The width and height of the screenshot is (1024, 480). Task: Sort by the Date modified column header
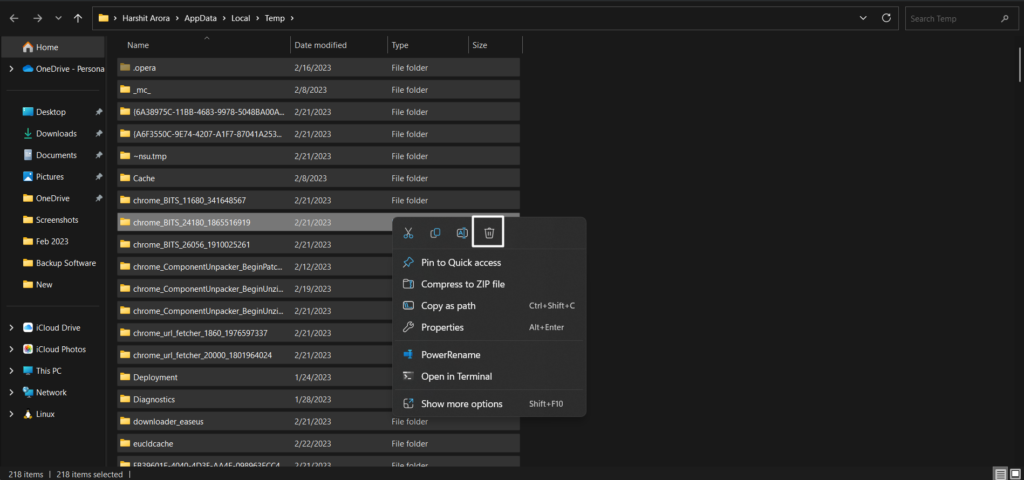(320, 45)
